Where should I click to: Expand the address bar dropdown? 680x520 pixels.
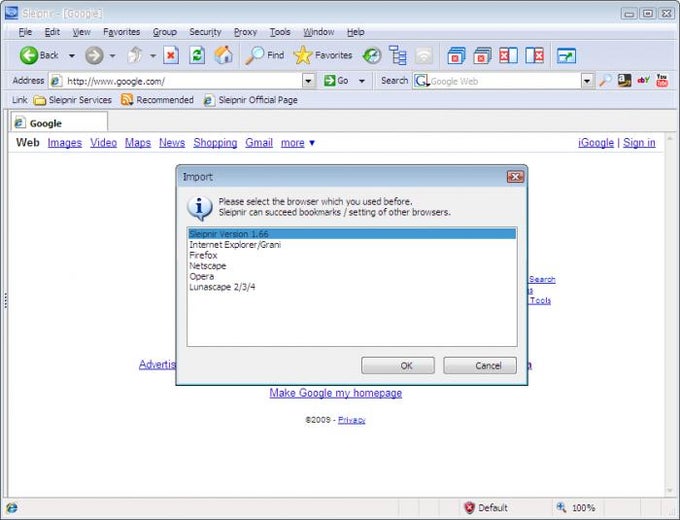[x=308, y=81]
